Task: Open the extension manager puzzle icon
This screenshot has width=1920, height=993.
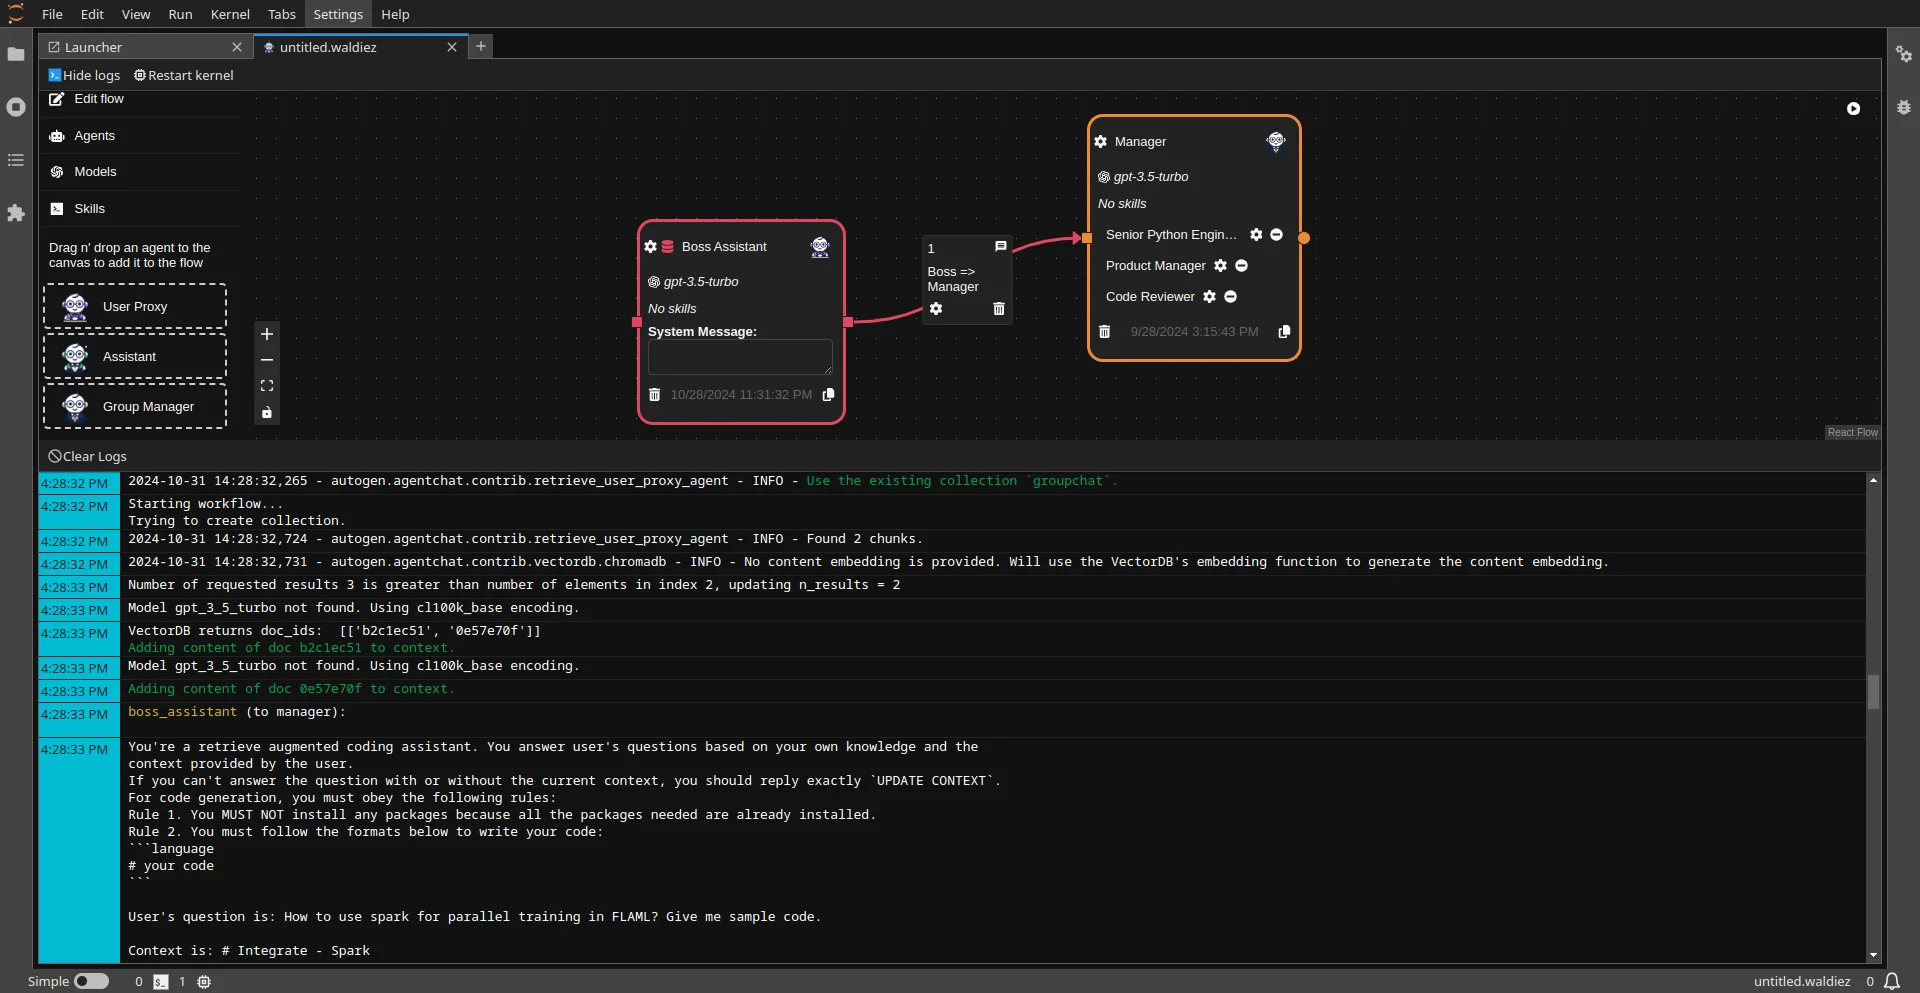Action: (16, 213)
